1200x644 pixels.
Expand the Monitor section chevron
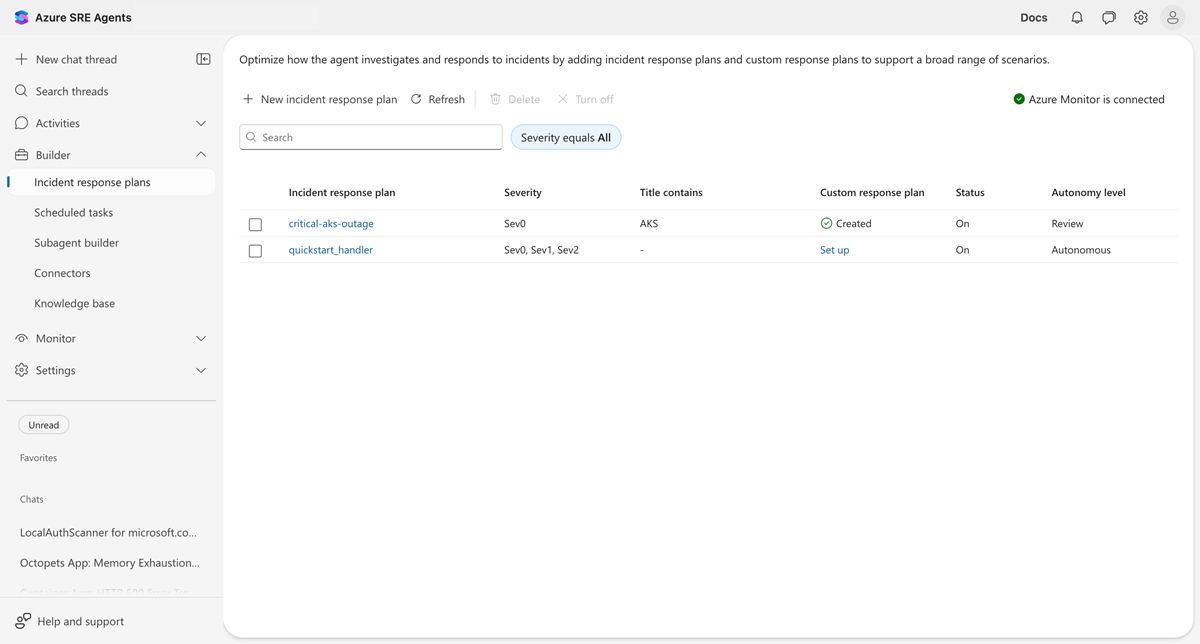coord(201,338)
